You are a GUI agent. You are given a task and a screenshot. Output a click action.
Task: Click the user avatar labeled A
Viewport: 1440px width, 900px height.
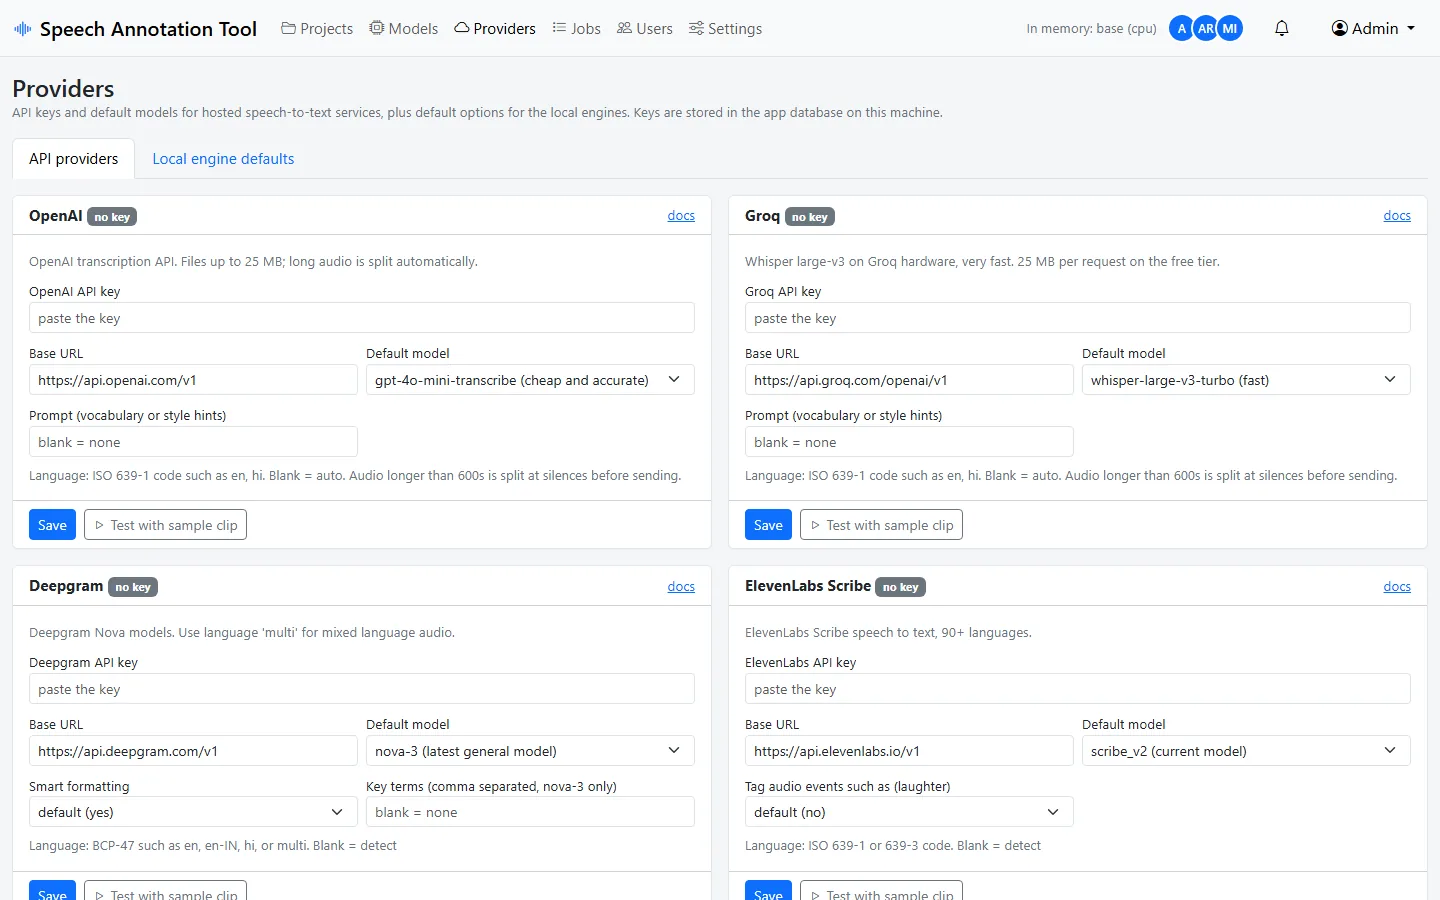point(1182,29)
